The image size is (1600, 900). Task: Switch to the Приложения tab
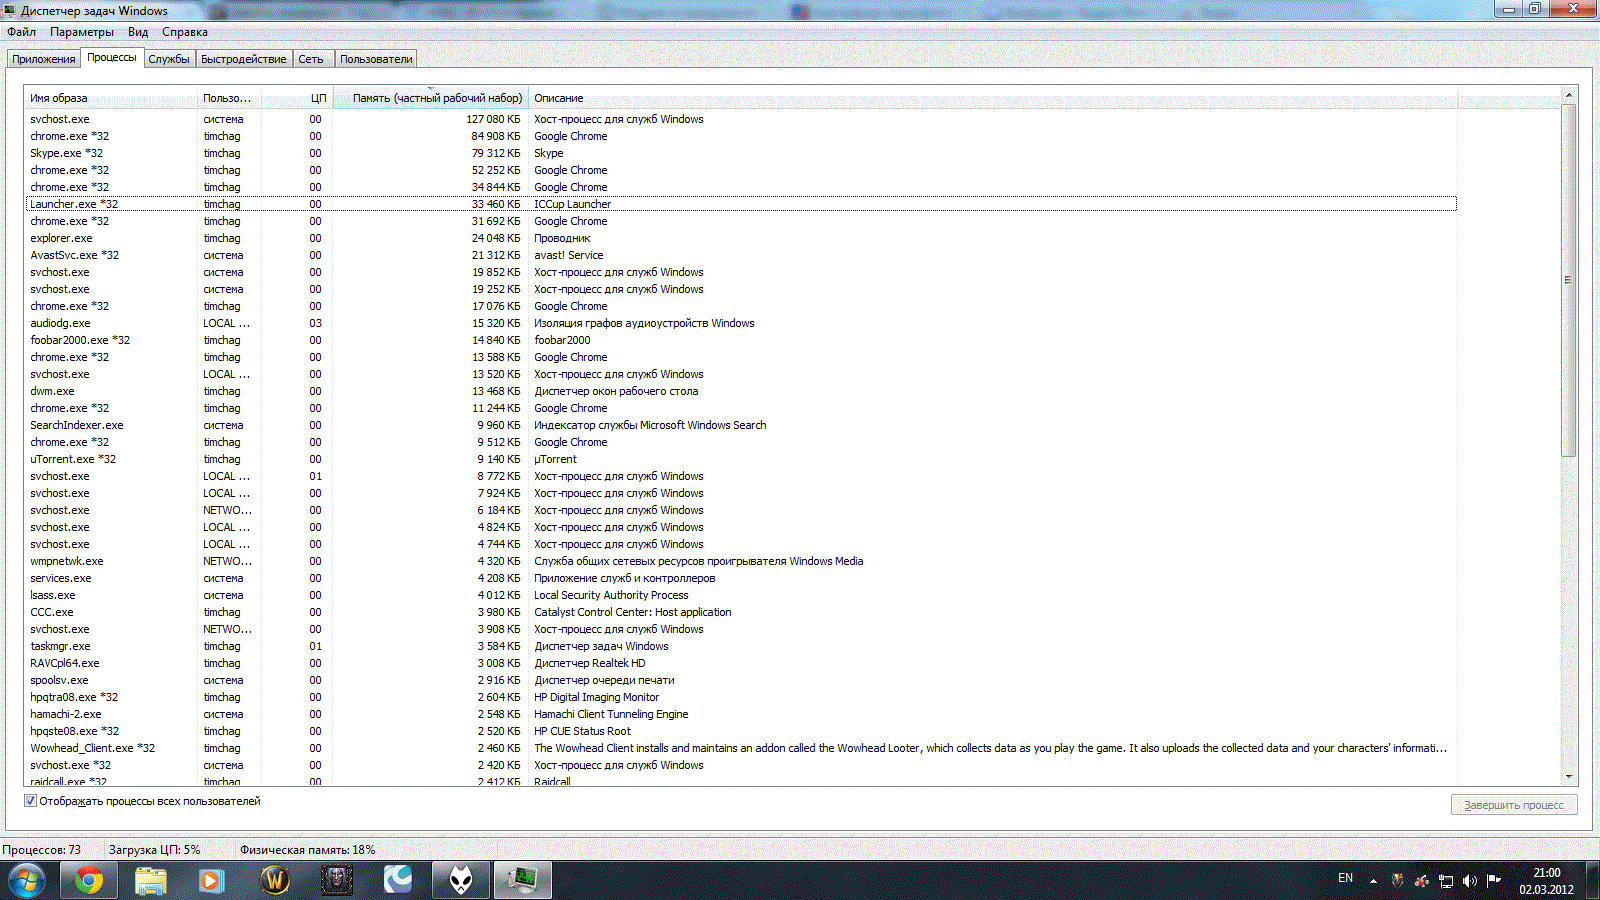click(x=44, y=59)
